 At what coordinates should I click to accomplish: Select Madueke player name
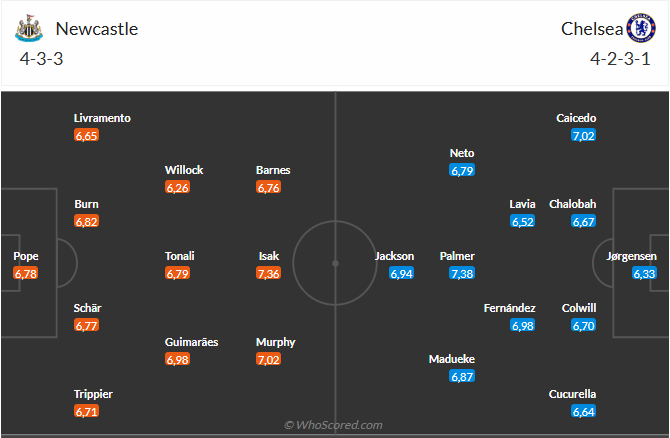pos(451,359)
